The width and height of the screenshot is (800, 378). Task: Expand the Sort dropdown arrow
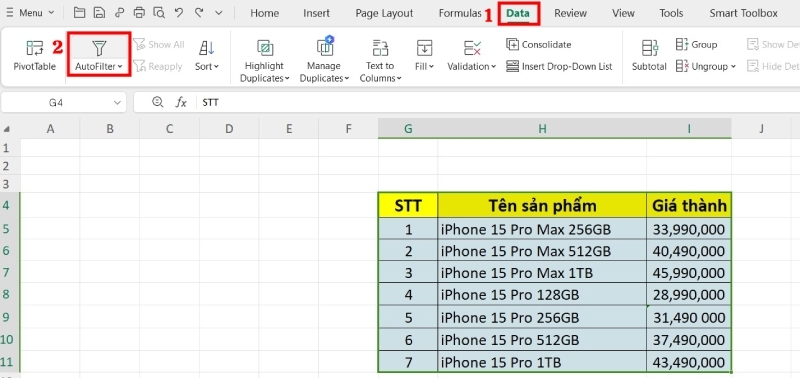pos(216,67)
